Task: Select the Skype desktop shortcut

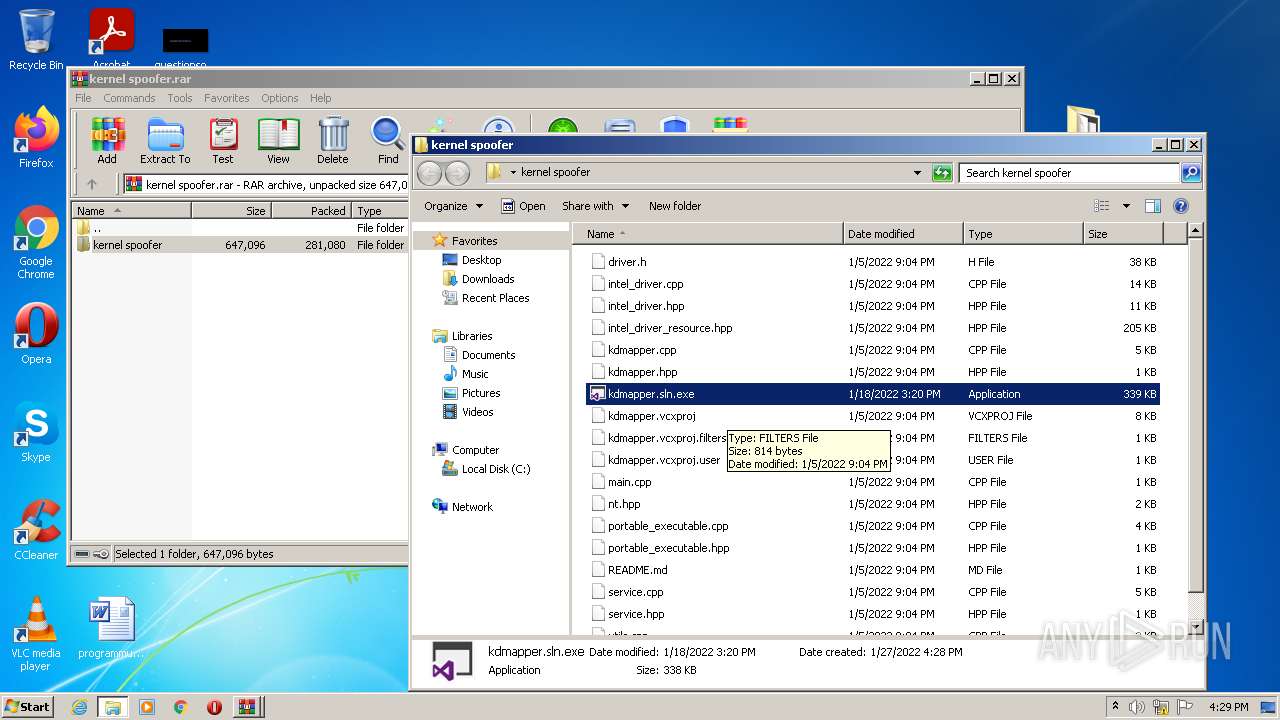Action: [x=36, y=432]
